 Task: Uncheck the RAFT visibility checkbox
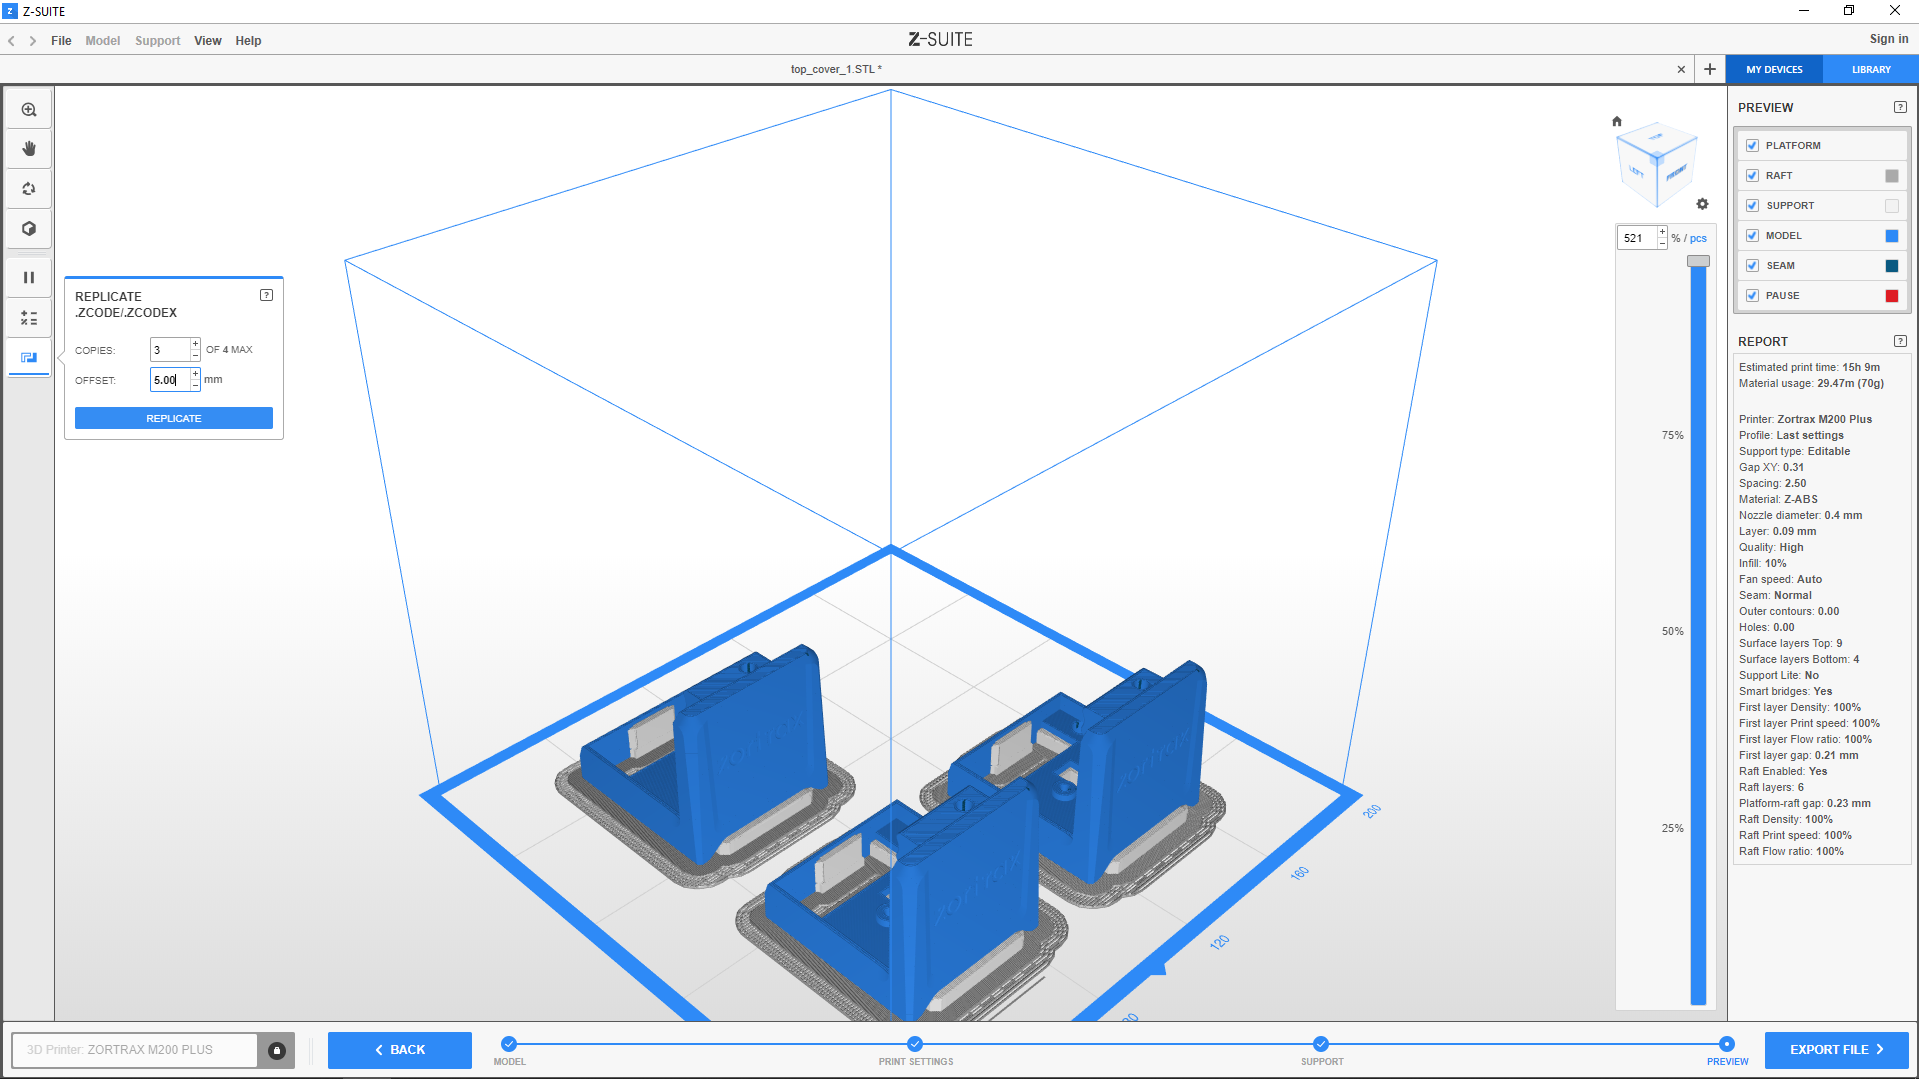[1752, 176]
